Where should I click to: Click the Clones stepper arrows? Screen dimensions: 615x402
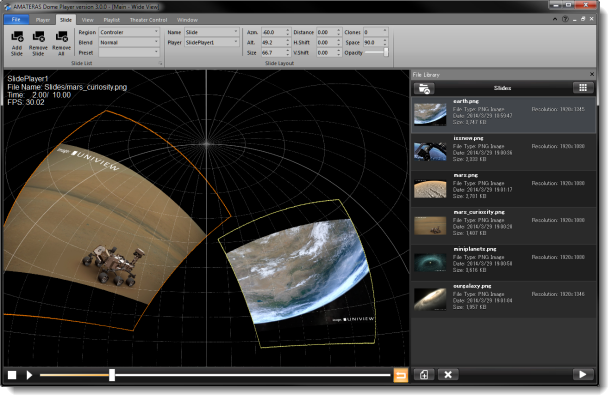[385, 32]
